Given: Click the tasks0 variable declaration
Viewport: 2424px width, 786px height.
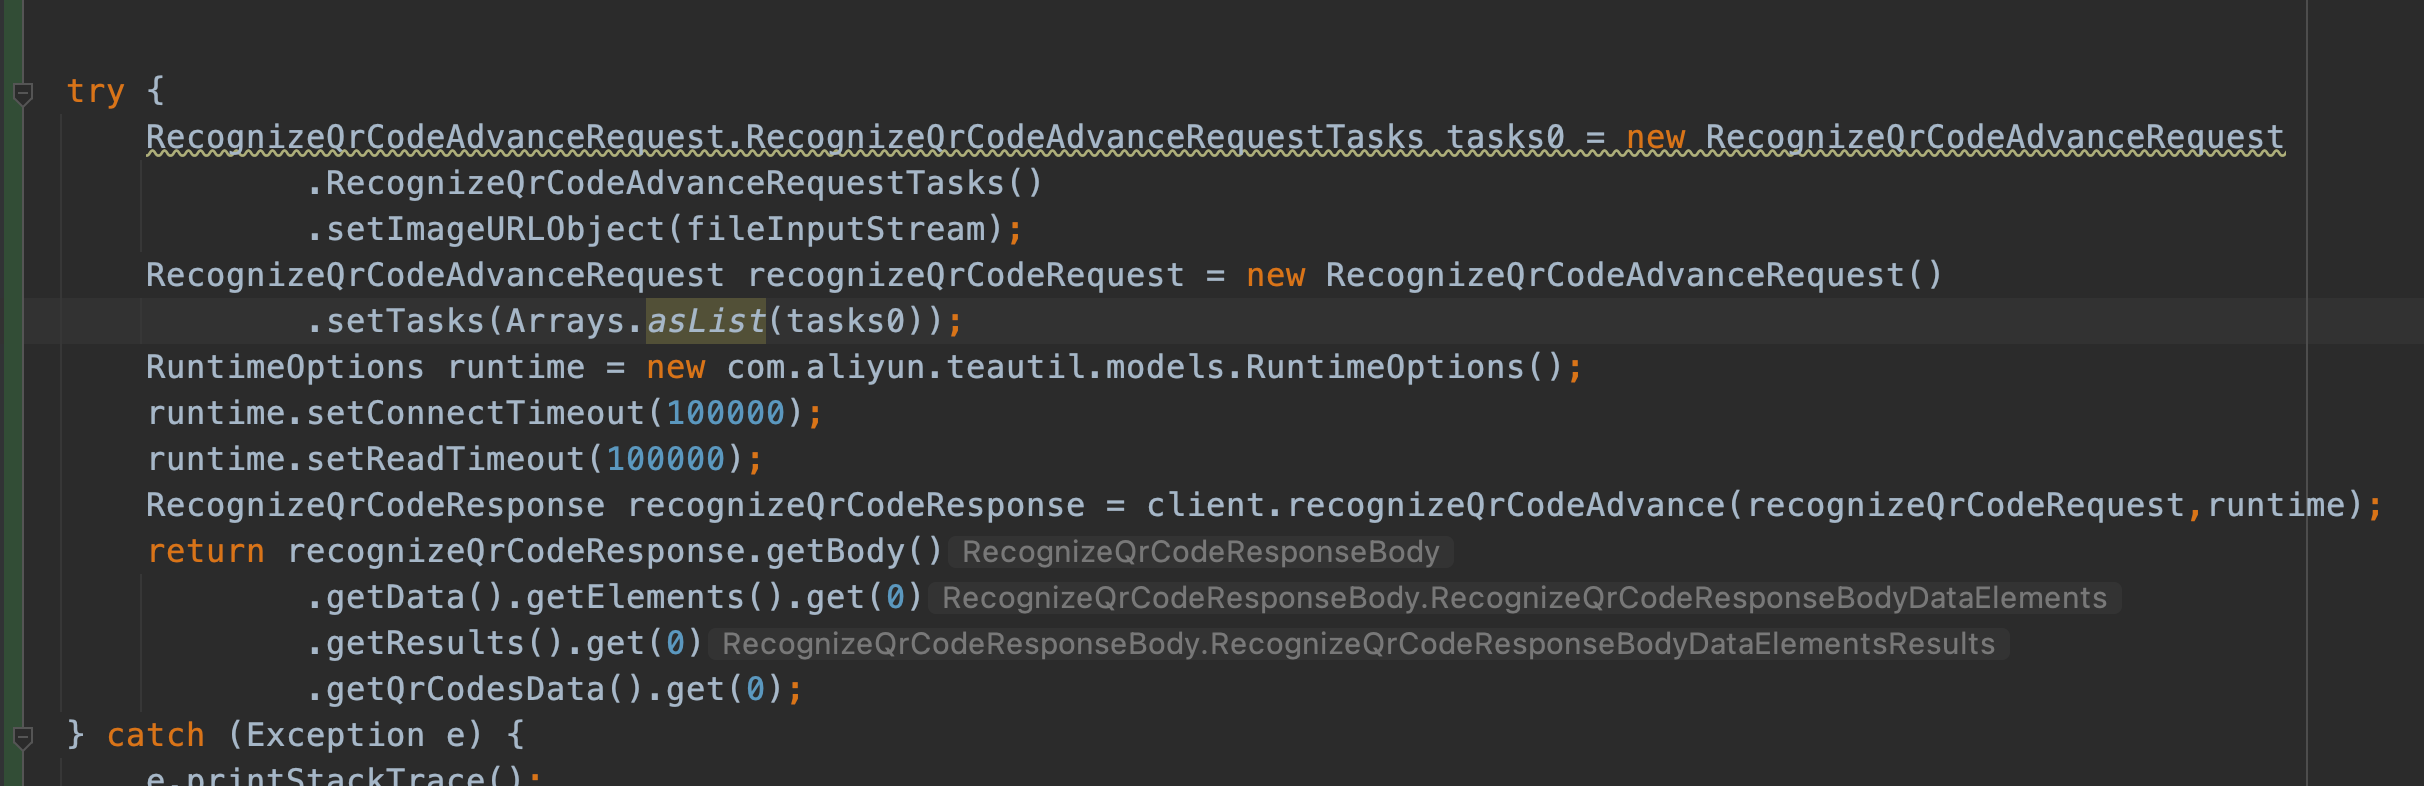Looking at the screenshot, I should tap(1505, 137).
